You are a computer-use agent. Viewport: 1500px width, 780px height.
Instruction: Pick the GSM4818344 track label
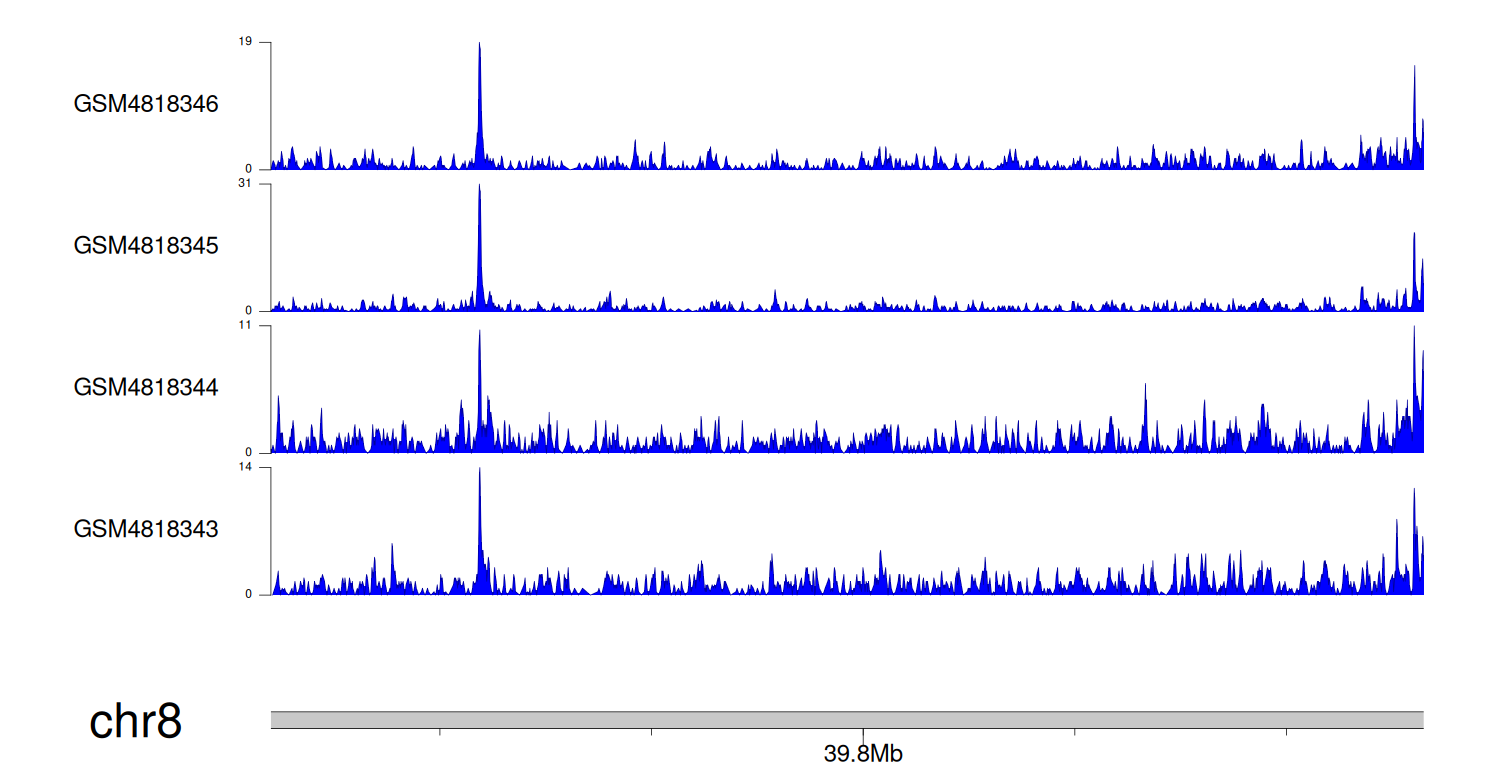146,387
